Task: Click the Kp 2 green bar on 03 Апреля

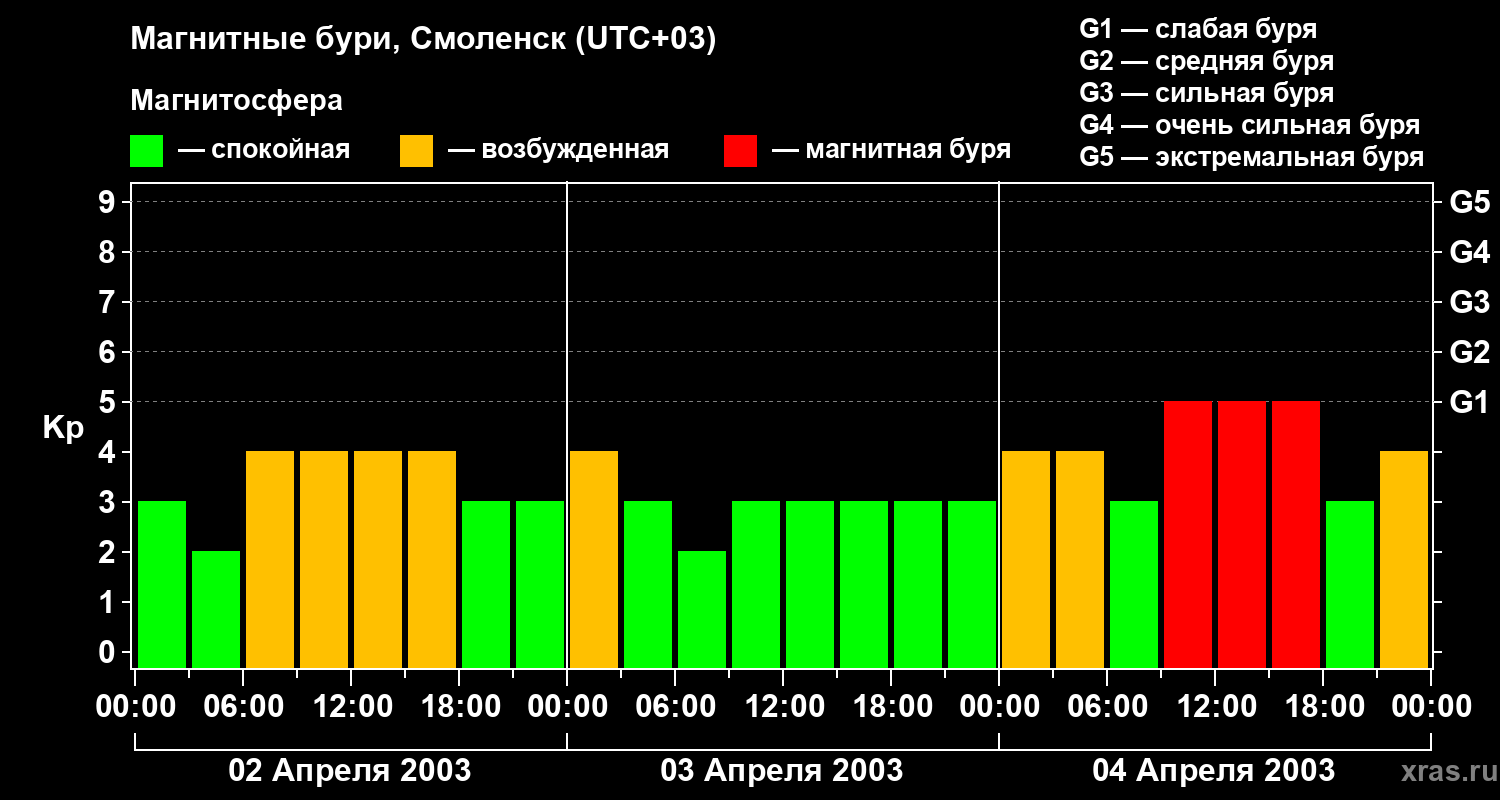Action: (702, 609)
